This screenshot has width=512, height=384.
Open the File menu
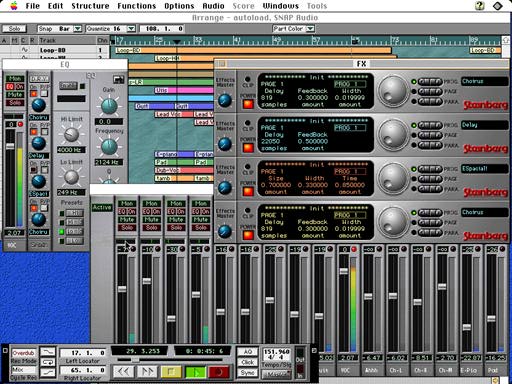[33, 6]
